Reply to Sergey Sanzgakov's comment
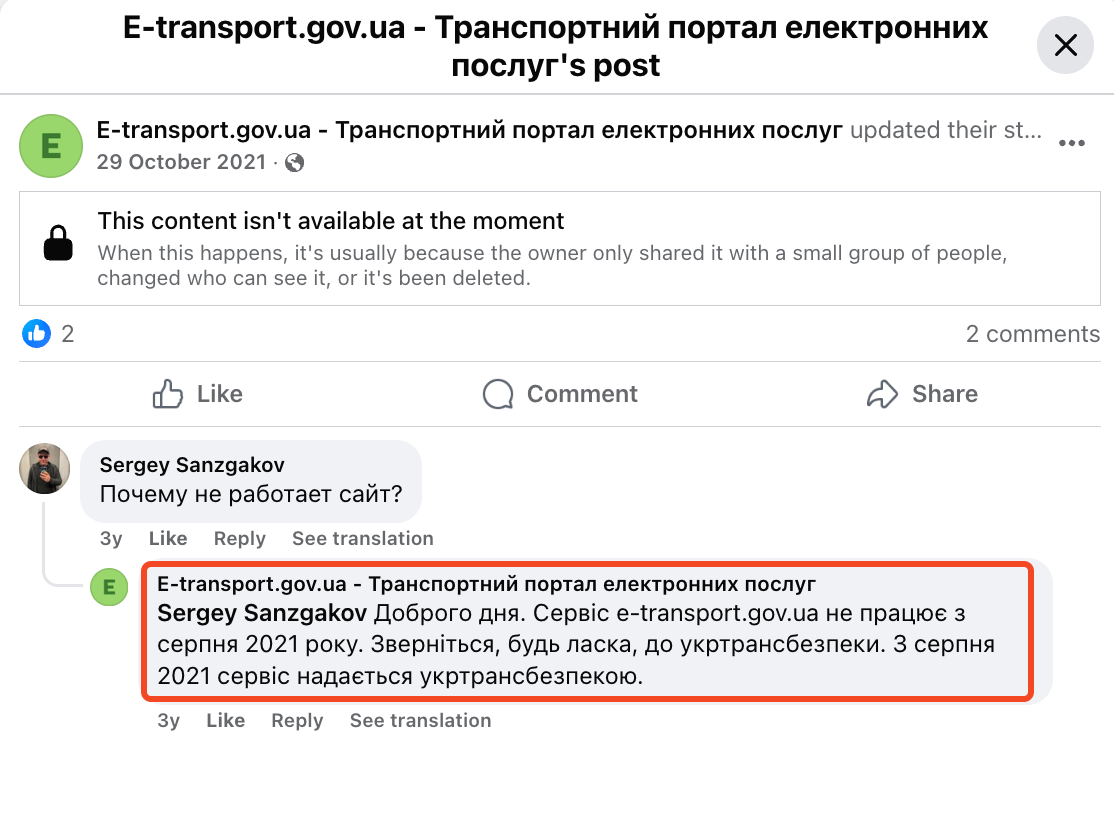The width and height of the screenshot is (1114, 816). [x=239, y=538]
